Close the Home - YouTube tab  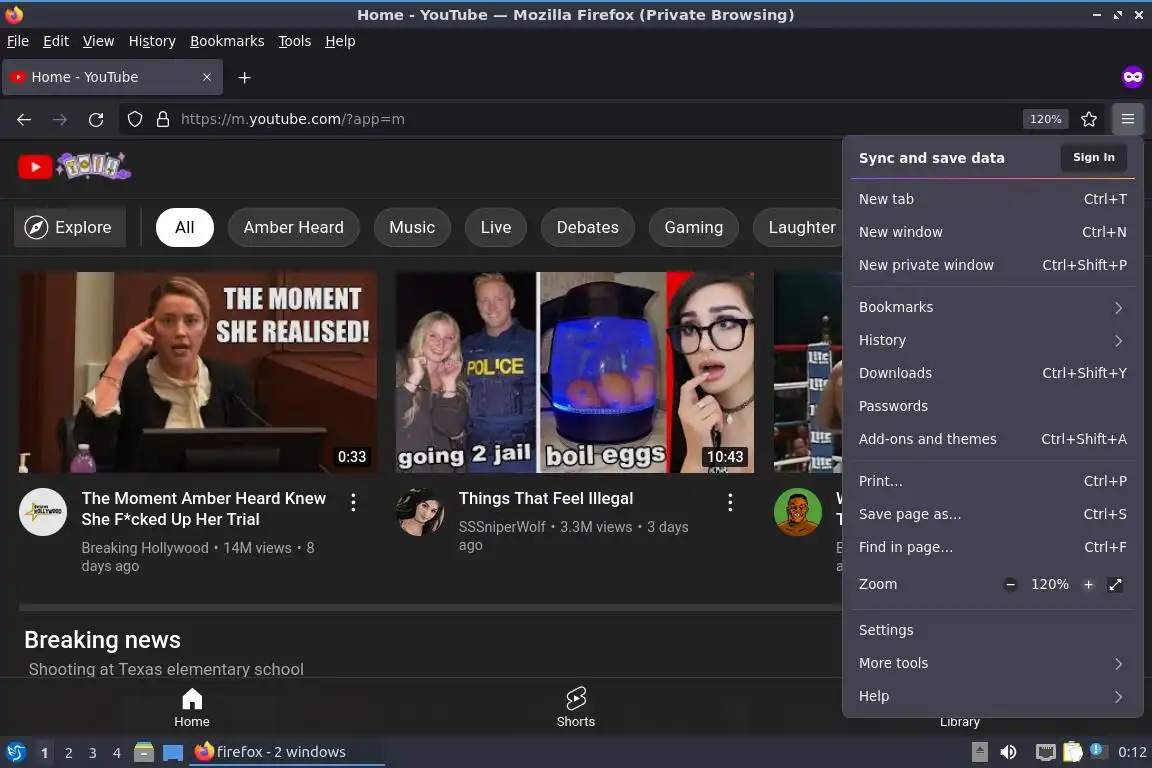pos(207,77)
